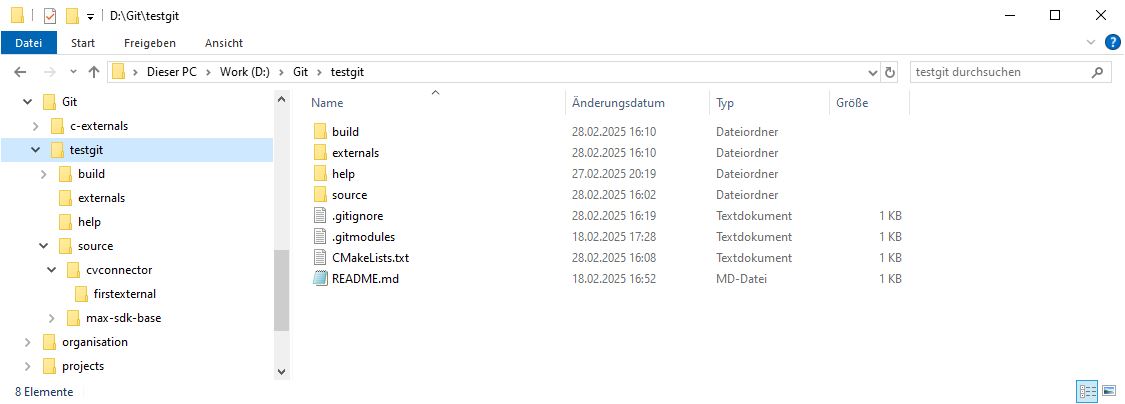Collapse the cvconnector tree node
This screenshot has height=404, width=1125.
pos(51,271)
